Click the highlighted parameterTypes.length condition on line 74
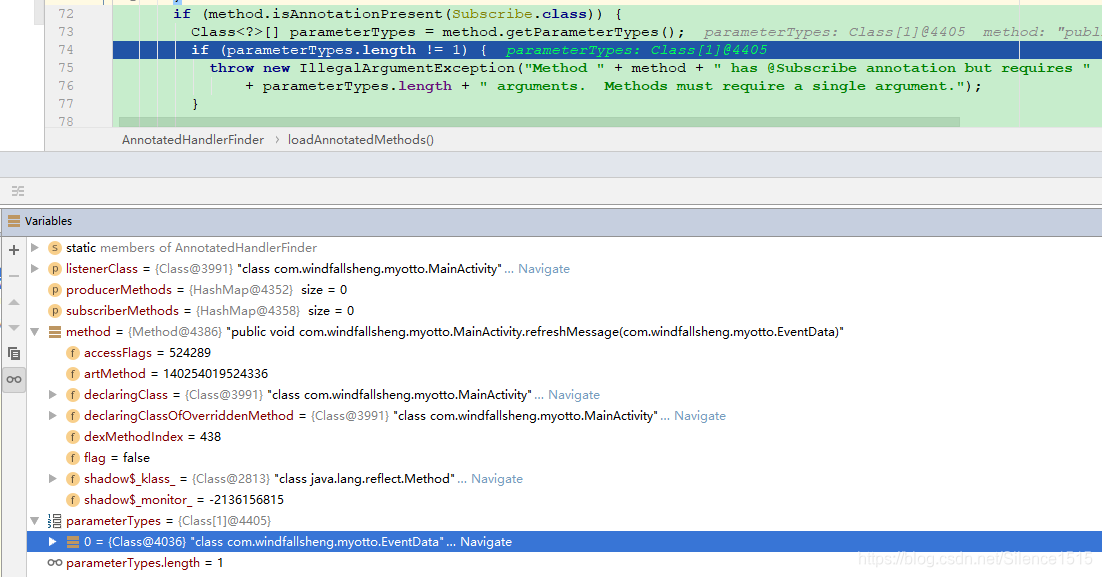1102x577 pixels. point(346,50)
